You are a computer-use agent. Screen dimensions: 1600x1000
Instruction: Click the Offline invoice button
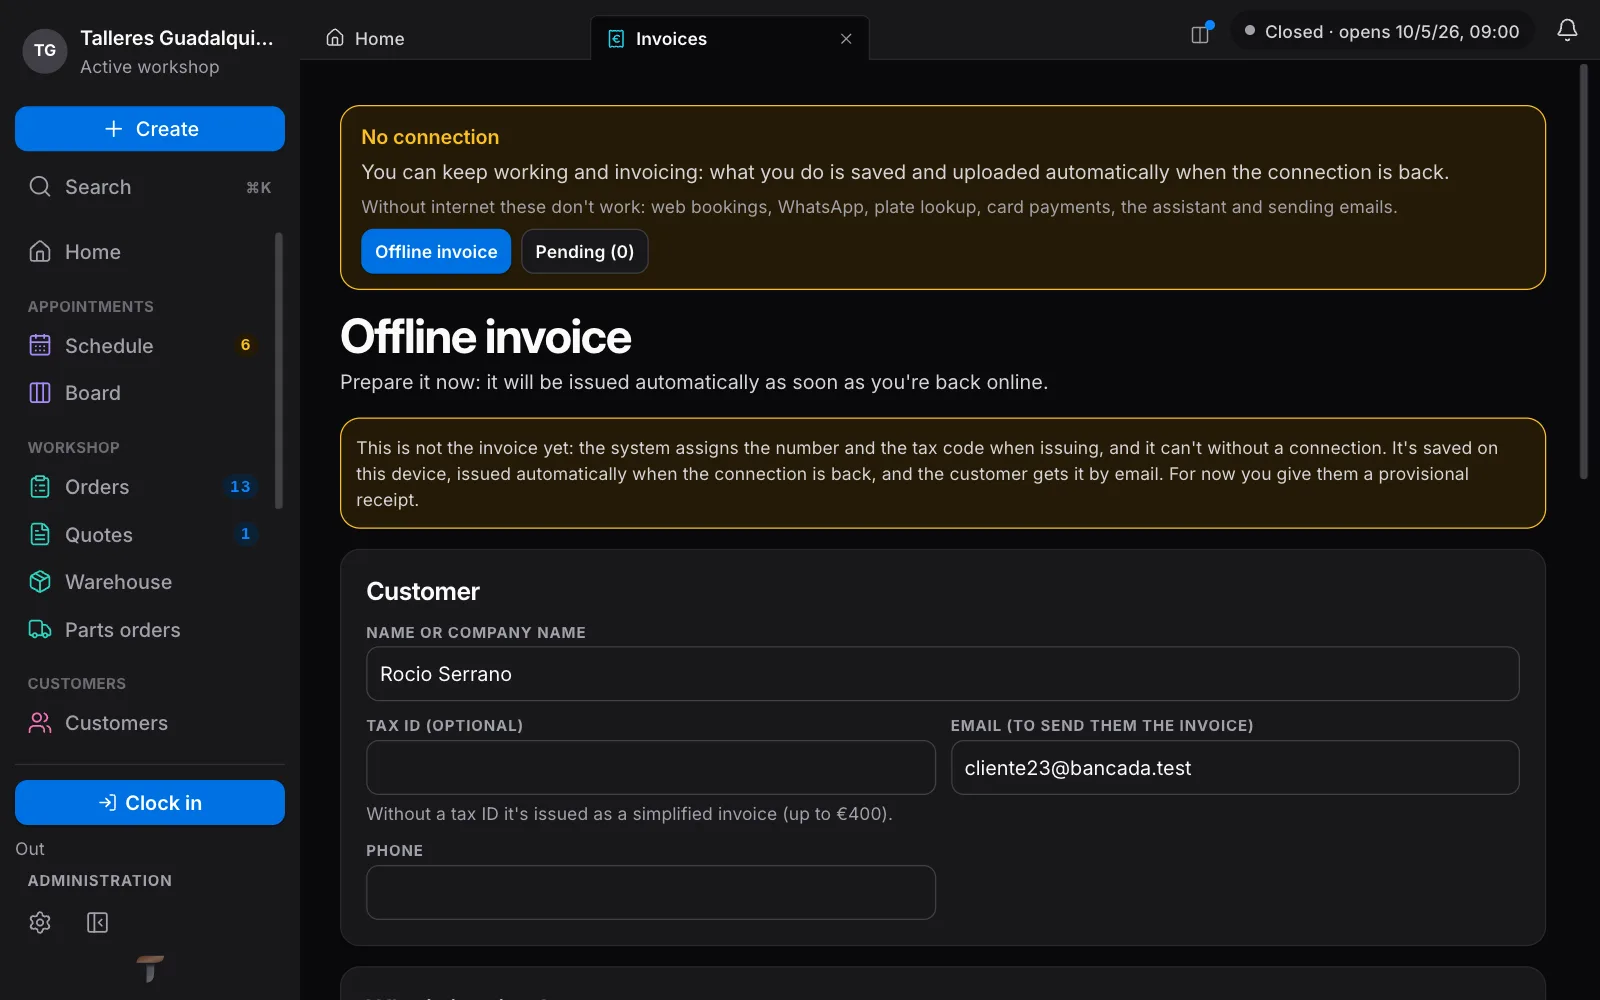(x=436, y=252)
